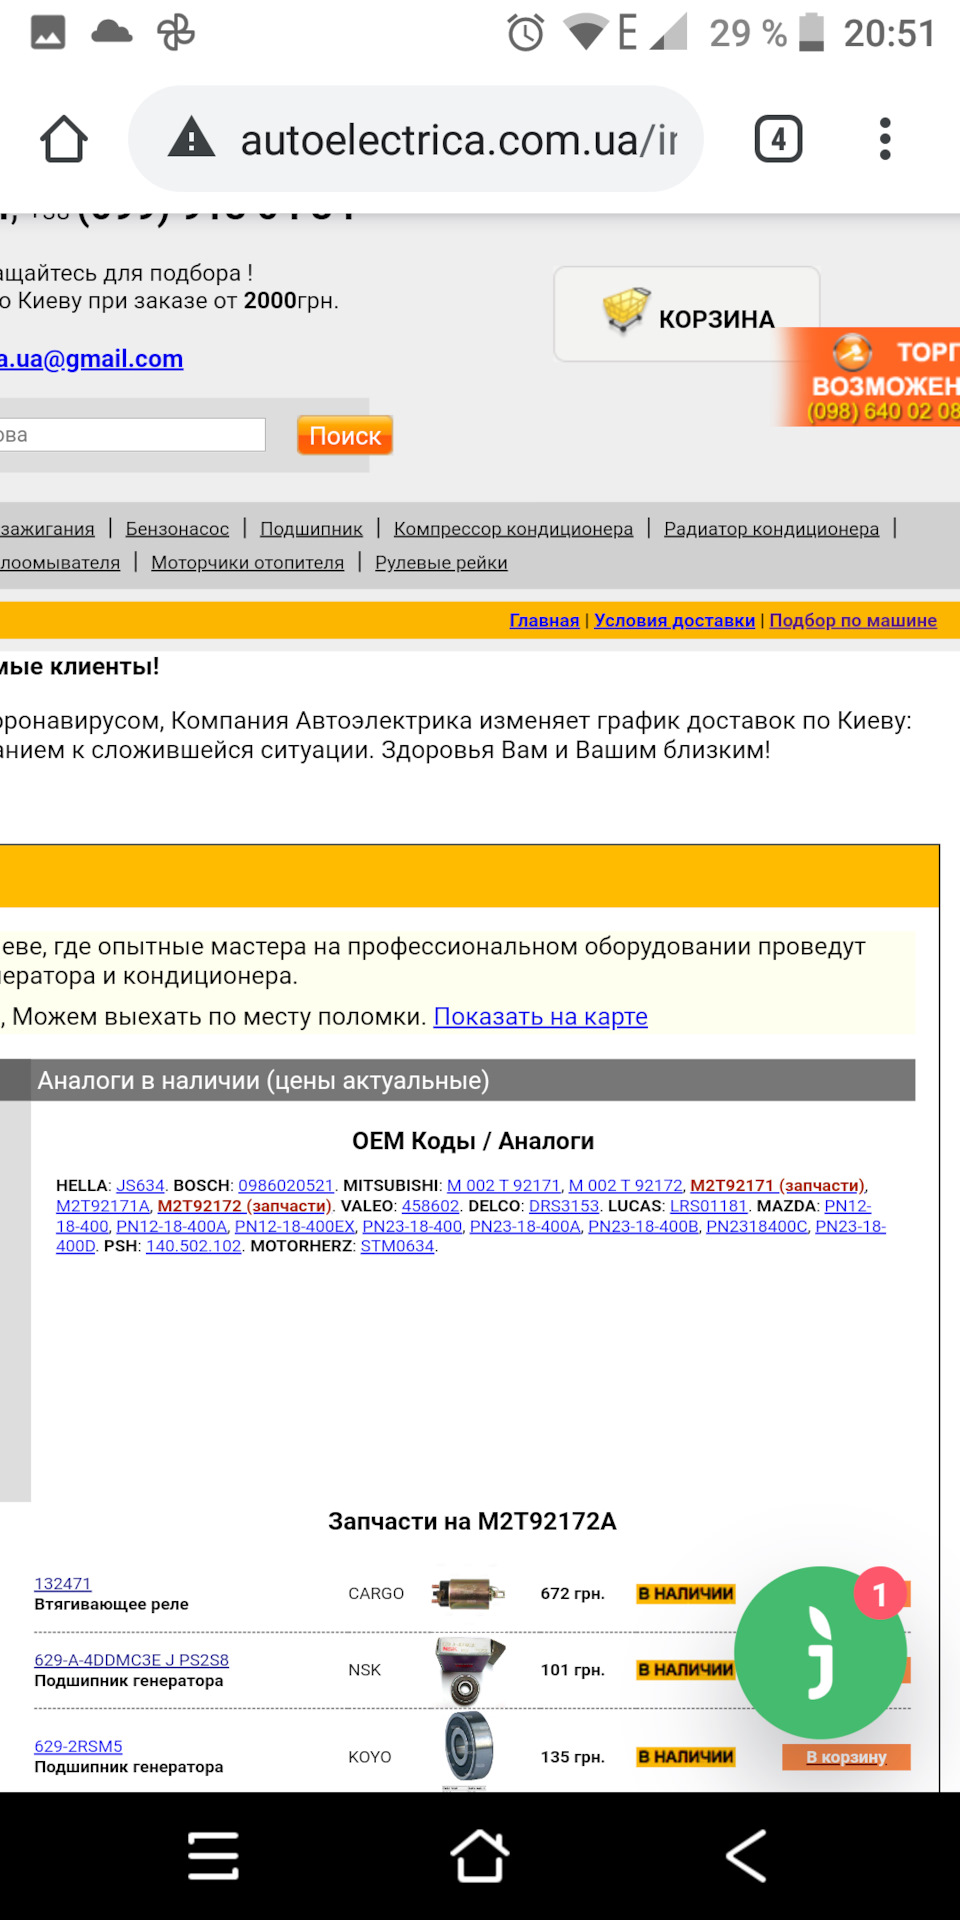
Task: Open part 629-A-4DDMC3E J PS2S8
Action: (x=131, y=1660)
